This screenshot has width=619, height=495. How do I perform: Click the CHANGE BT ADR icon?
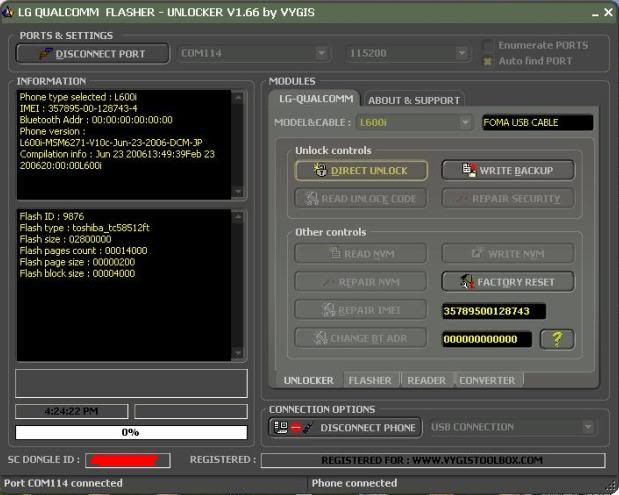click(321, 338)
